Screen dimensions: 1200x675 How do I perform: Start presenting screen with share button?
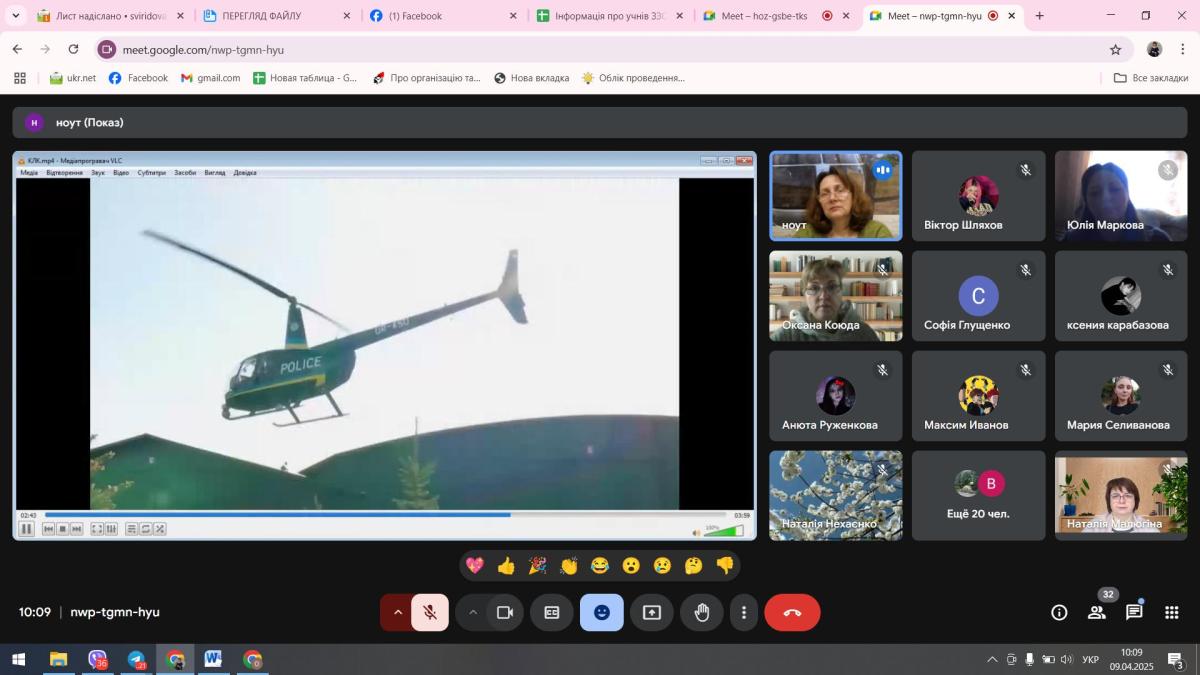pyautogui.click(x=652, y=613)
